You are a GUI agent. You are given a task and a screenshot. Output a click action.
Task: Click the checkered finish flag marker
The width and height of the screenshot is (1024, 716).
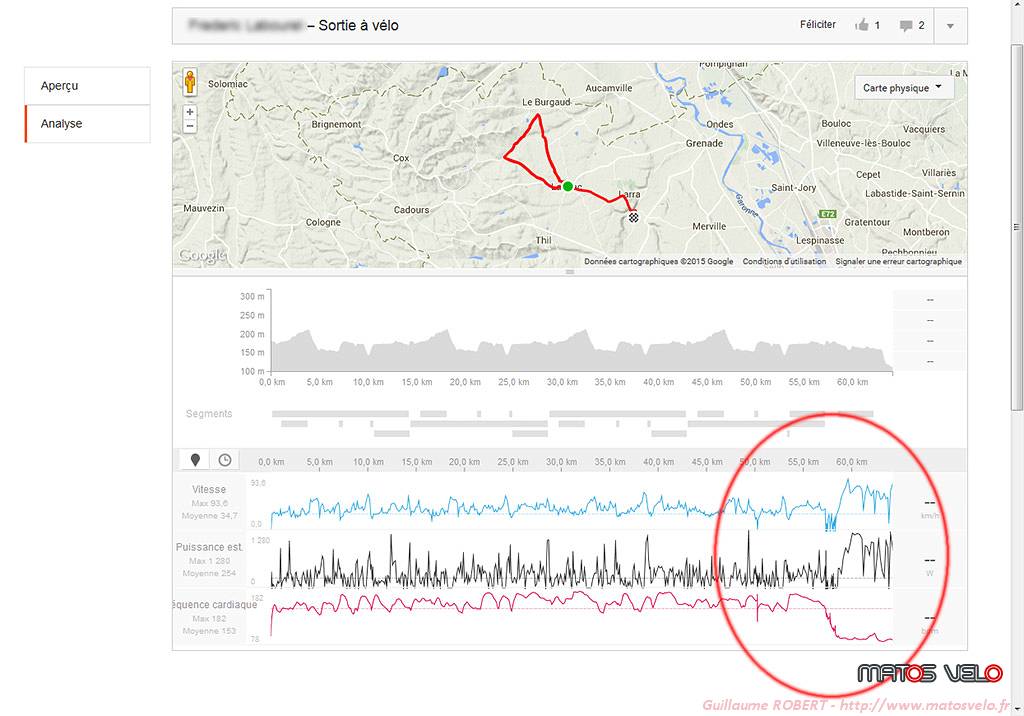click(x=633, y=218)
